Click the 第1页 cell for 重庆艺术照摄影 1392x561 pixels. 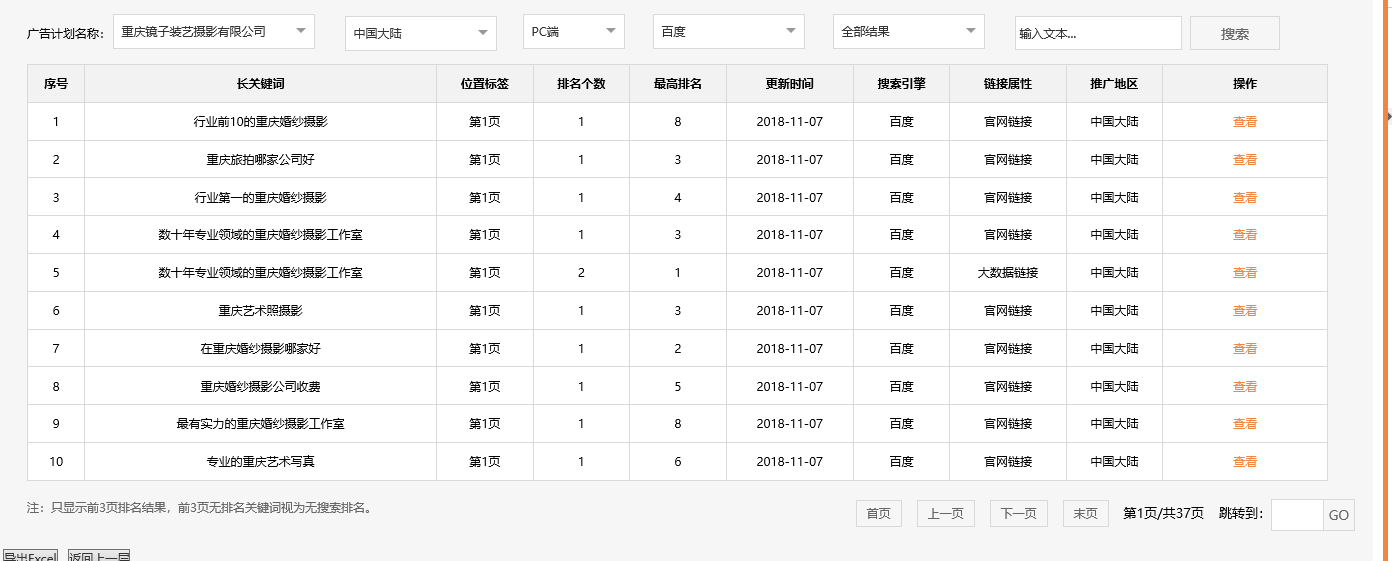(485, 311)
